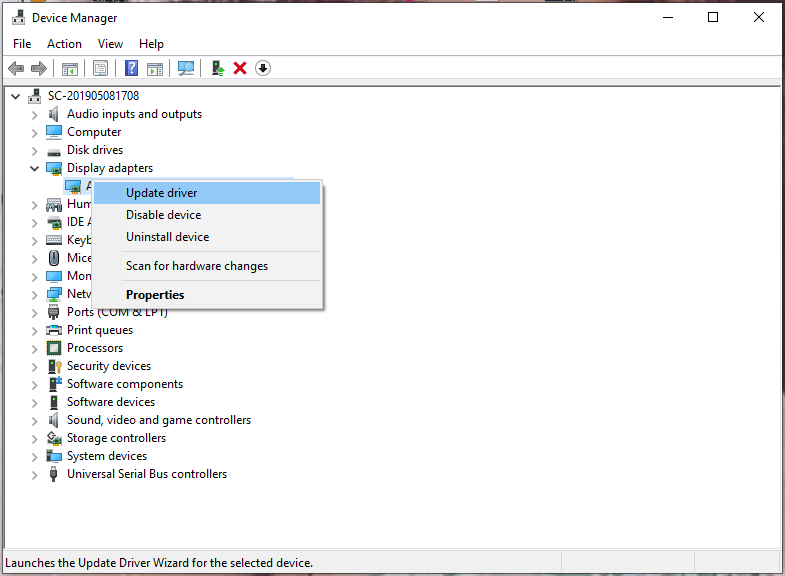This screenshot has width=785, height=576.
Task: Open the File menu
Action: click(x=22, y=44)
